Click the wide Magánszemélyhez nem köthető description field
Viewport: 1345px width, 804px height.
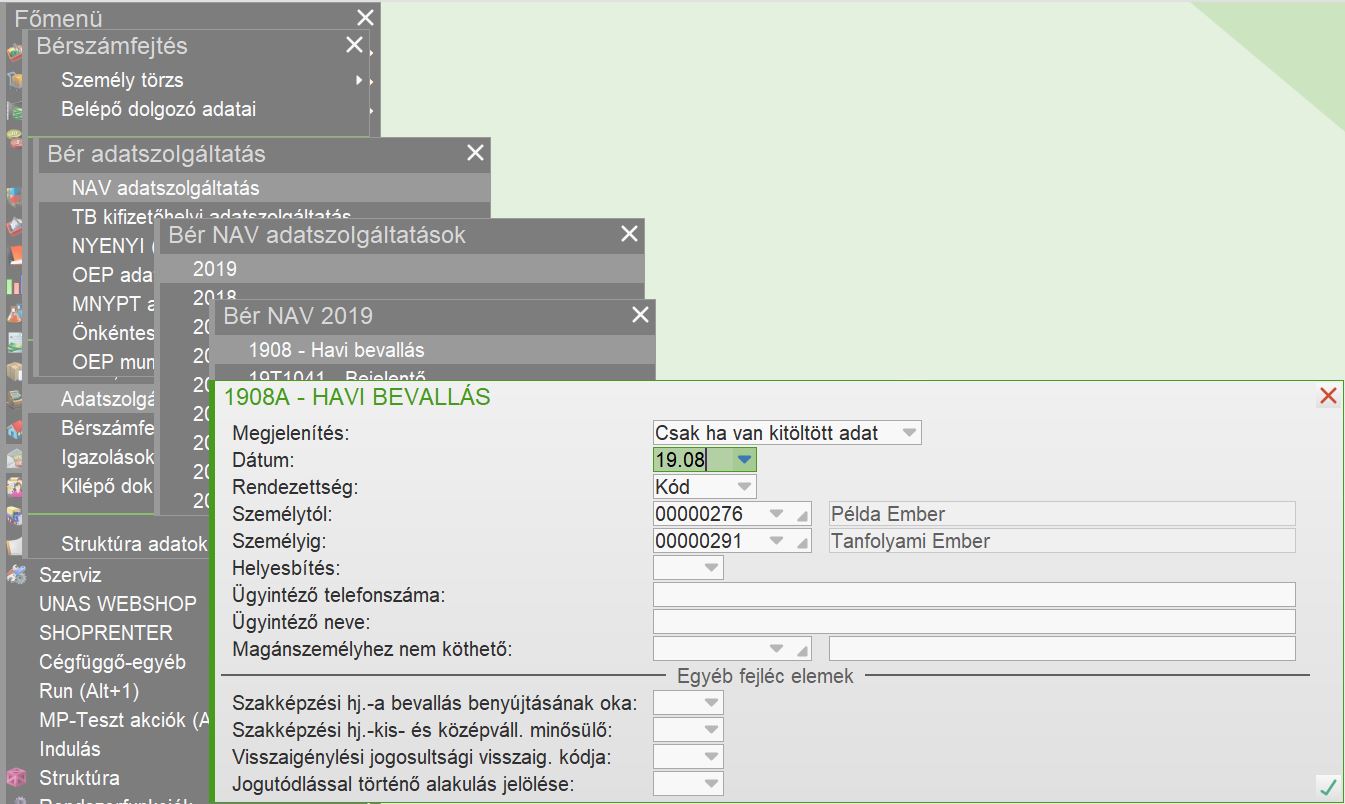click(1062, 649)
